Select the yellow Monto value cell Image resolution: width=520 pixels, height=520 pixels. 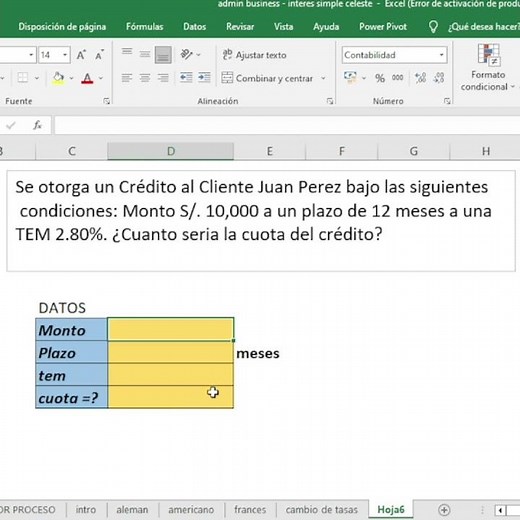point(171,329)
